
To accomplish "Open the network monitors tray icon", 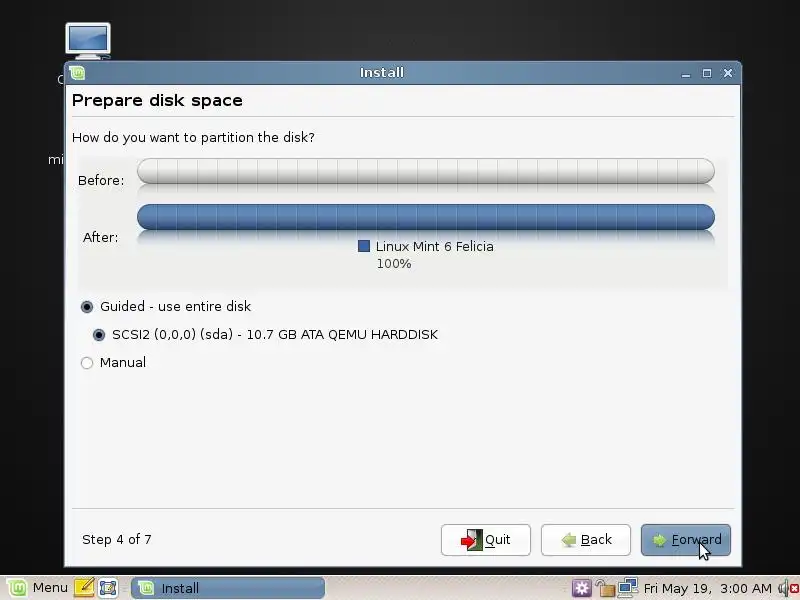I will pyautogui.click(x=628, y=588).
